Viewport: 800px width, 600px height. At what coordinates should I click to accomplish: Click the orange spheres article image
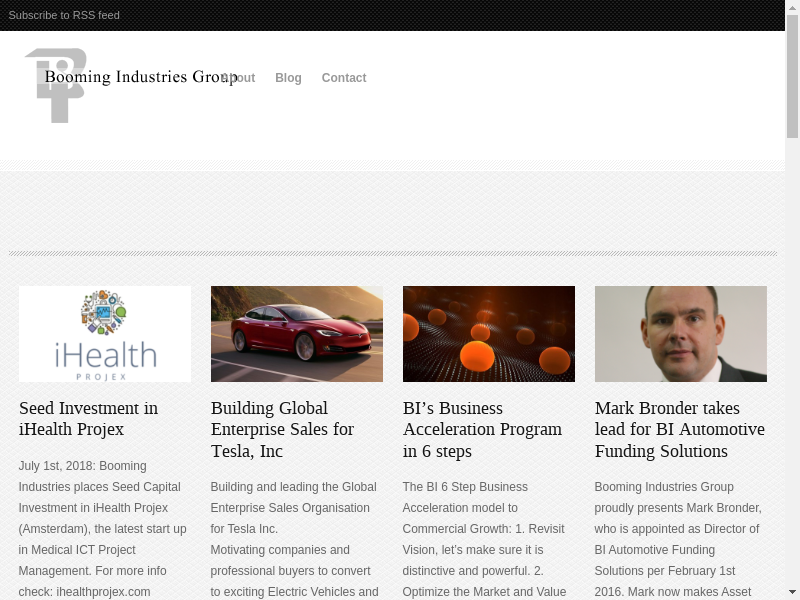tap(489, 334)
